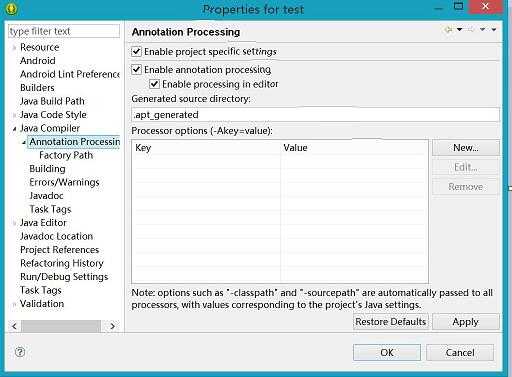The height and width of the screenshot is (377, 512).
Task: Click the Generated source directory field
Action: 315,115
